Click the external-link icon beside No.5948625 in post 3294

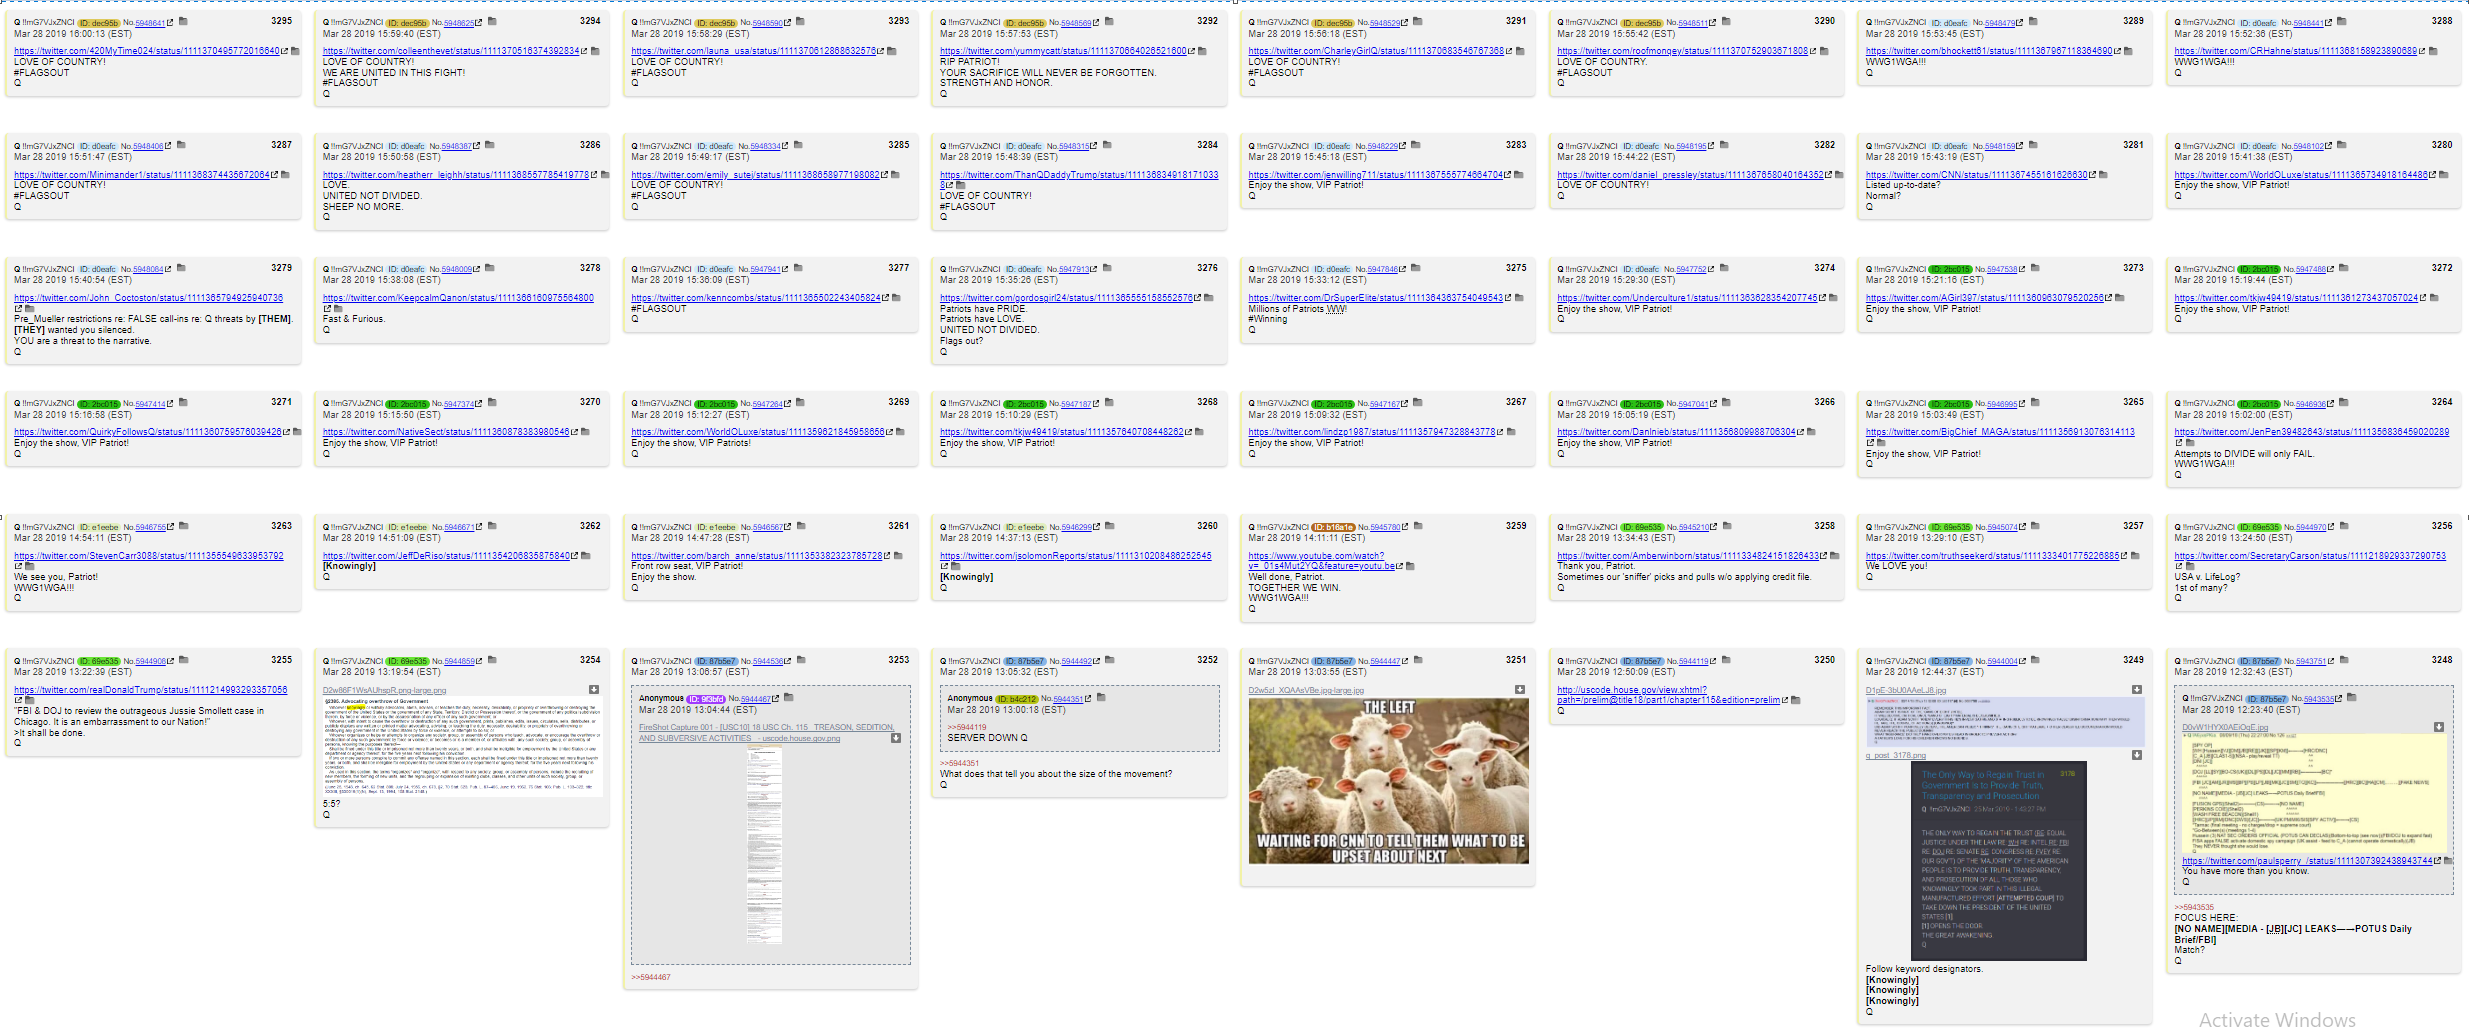478,22
